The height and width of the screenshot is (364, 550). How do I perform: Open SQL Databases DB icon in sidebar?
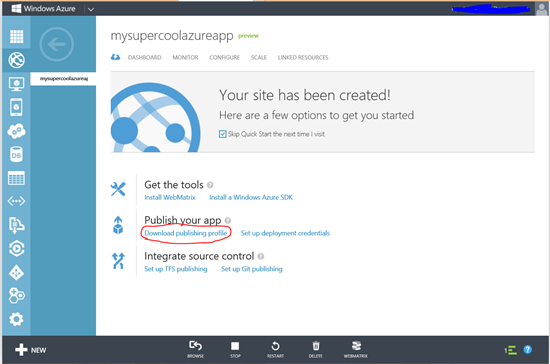pos(16,155)
